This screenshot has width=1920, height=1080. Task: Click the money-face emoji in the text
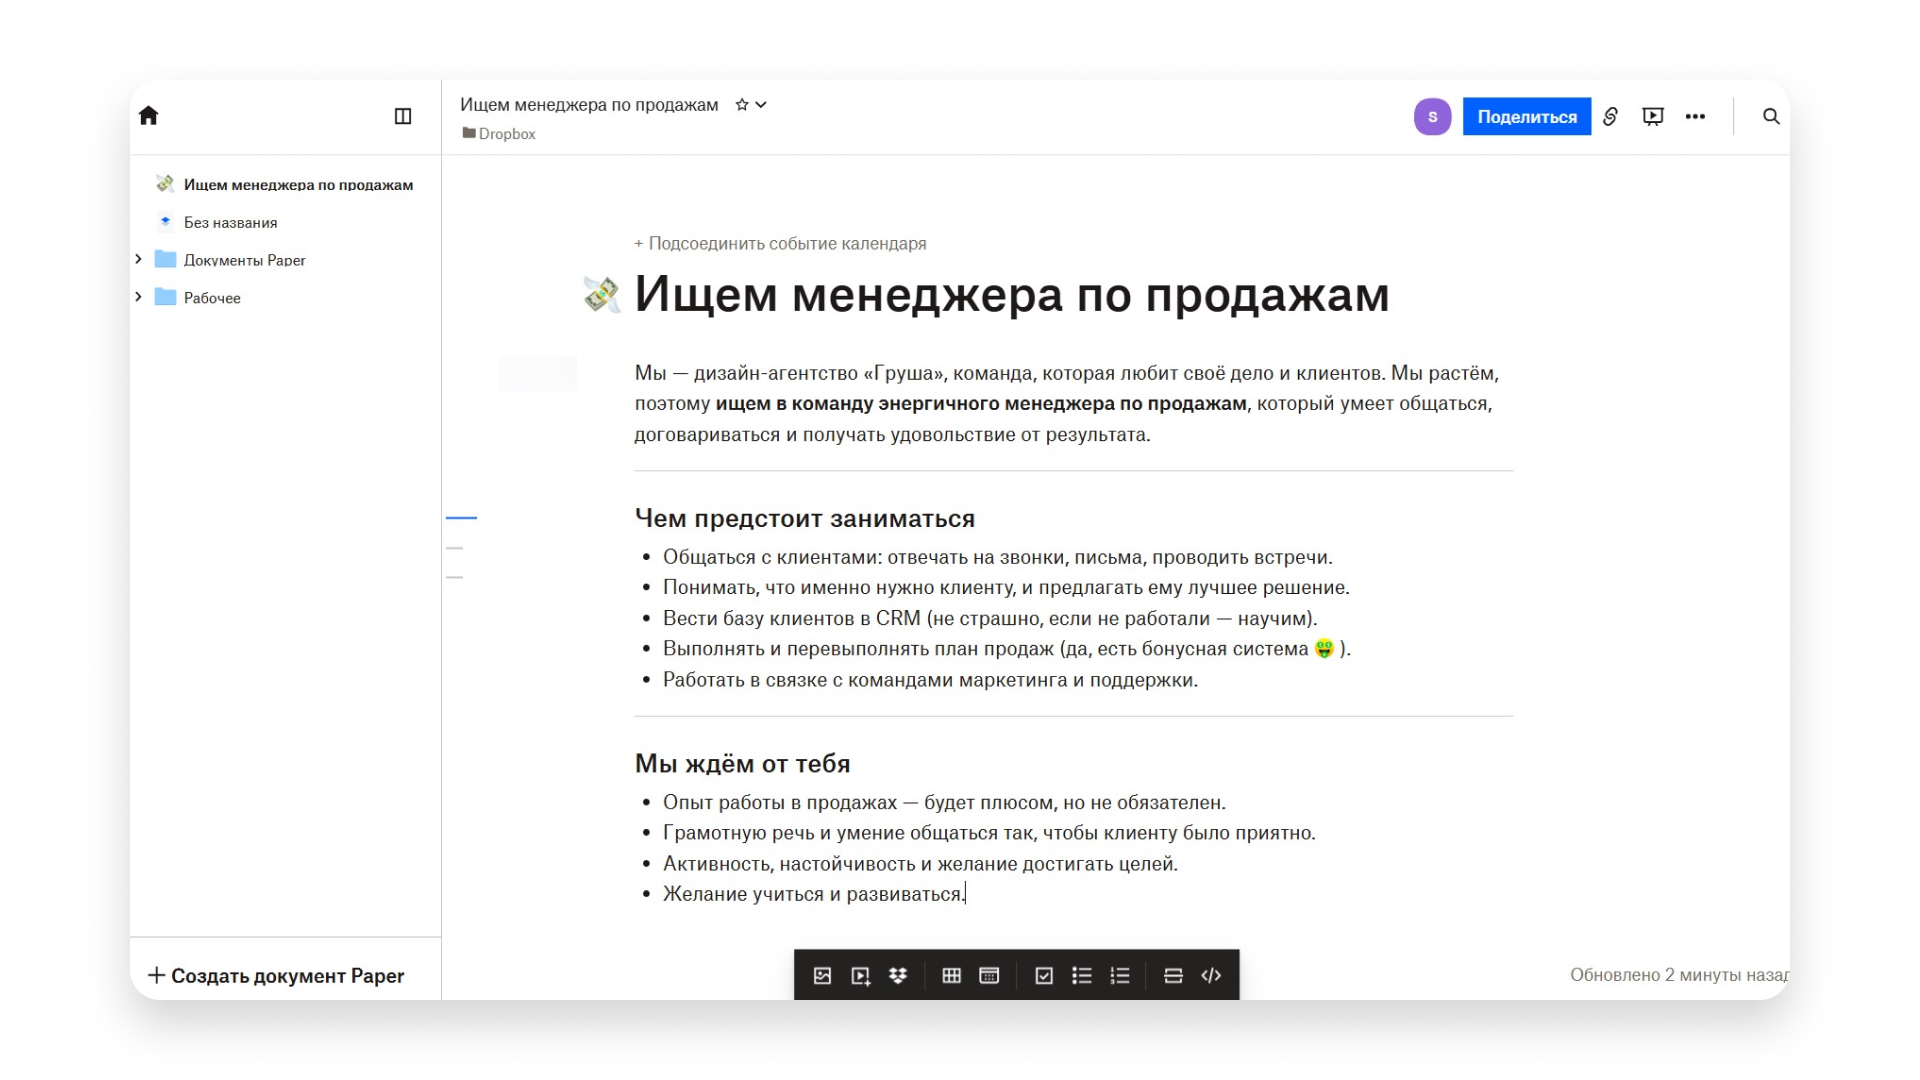click(1324, 649)
